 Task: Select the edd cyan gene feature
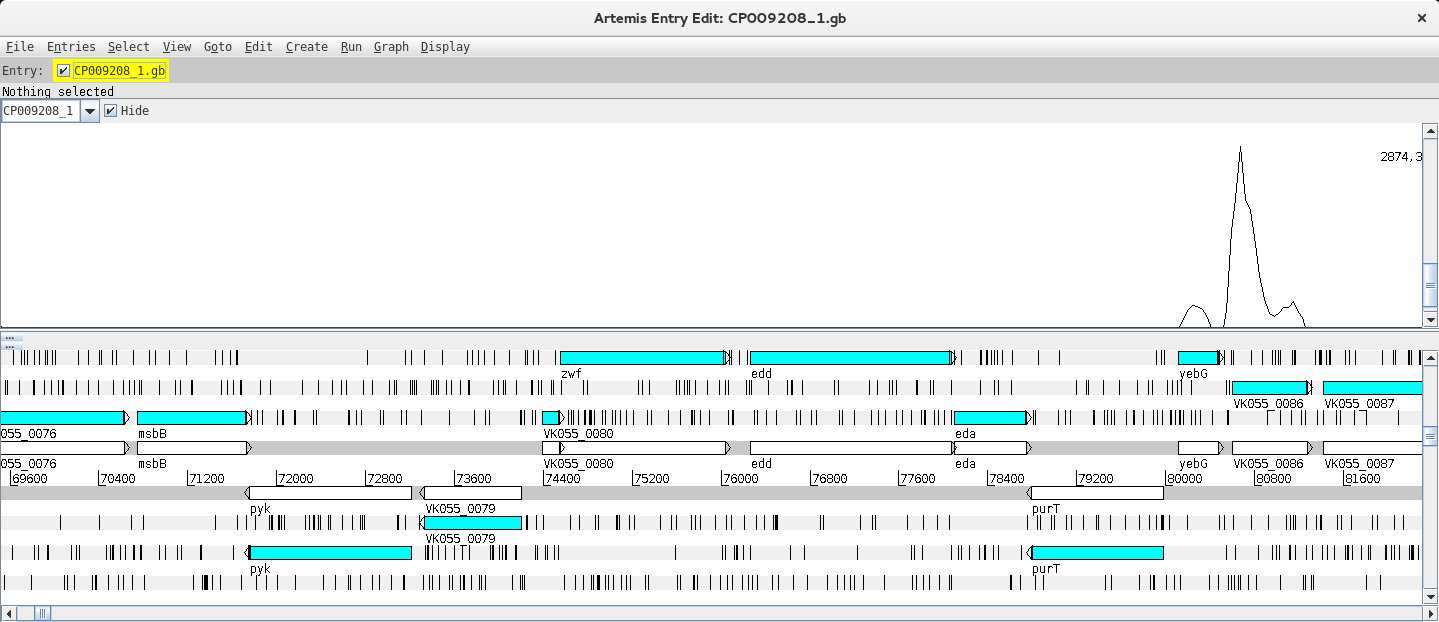coord(849,358)
